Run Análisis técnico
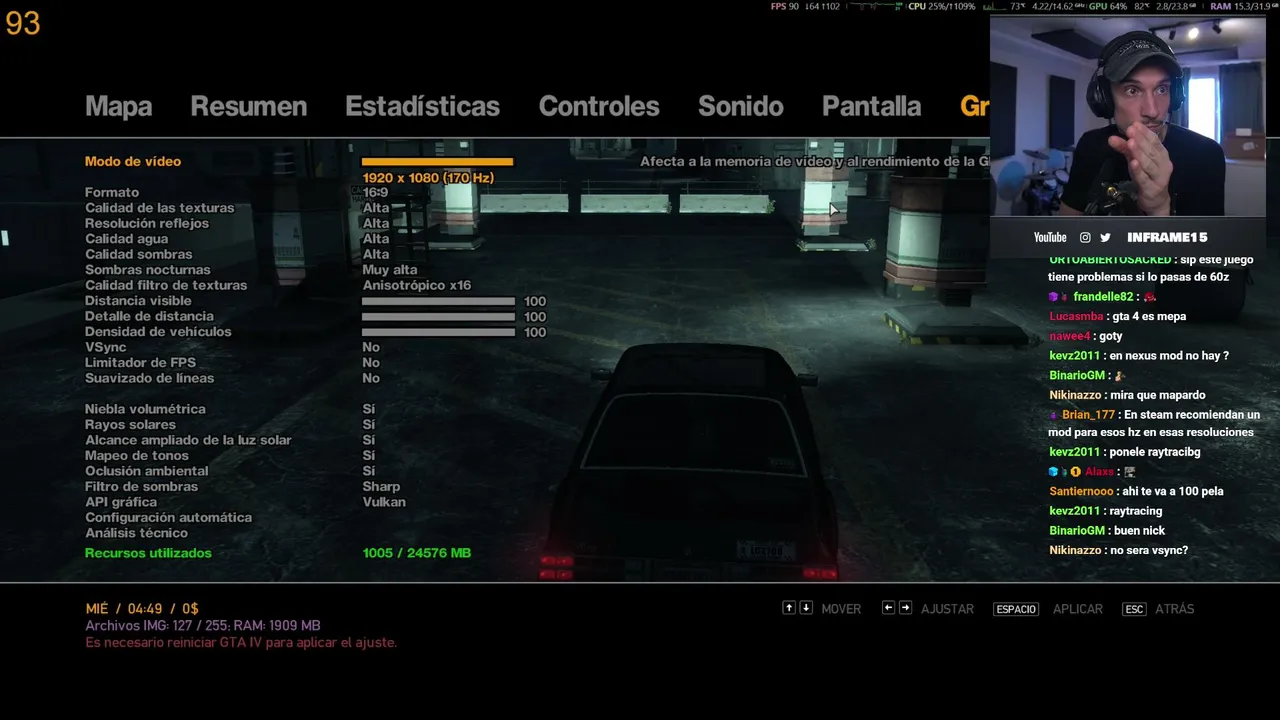 [136, 533]
